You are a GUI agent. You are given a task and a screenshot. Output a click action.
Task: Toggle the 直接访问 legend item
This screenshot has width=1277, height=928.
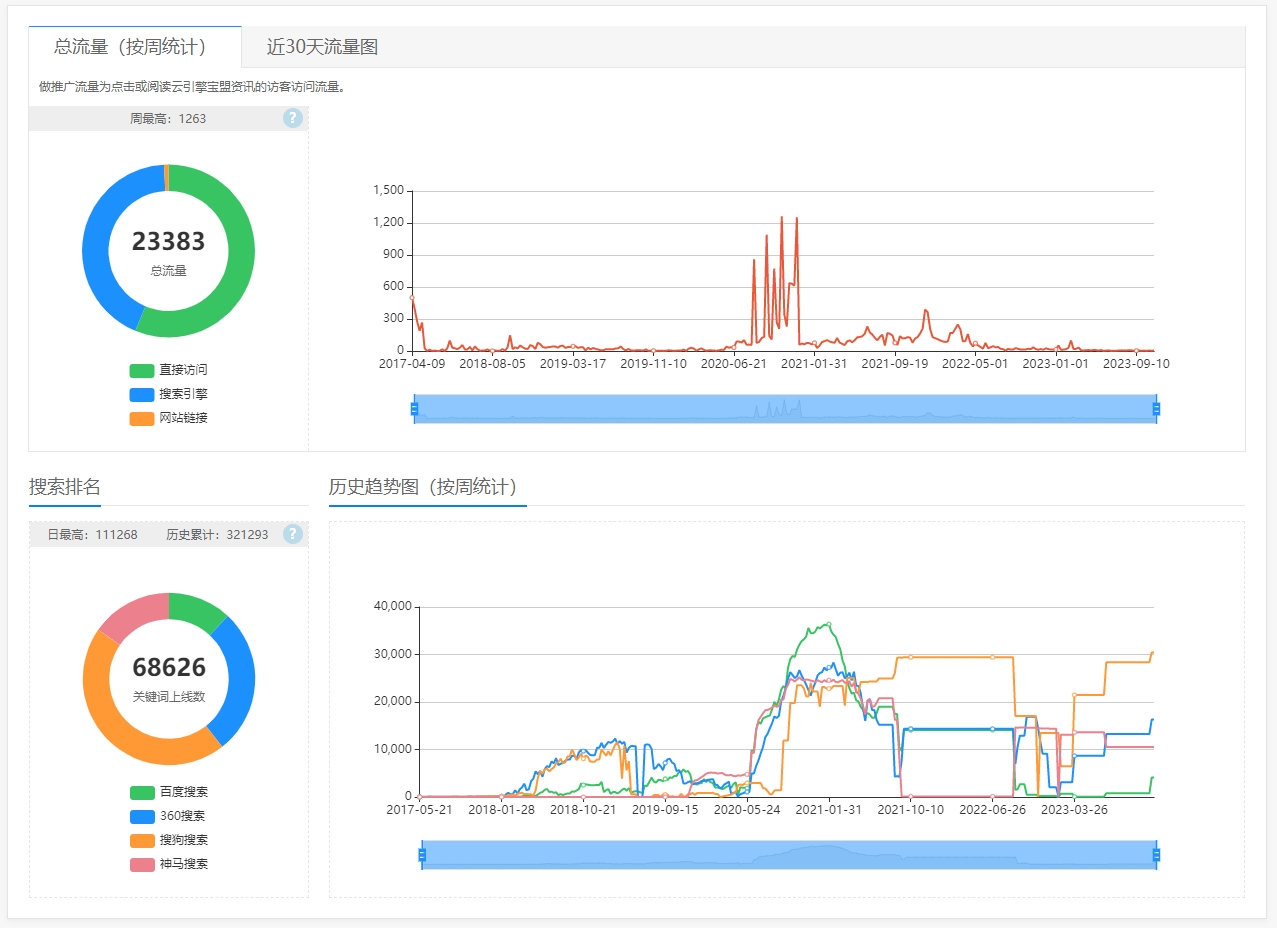[168, 370]
